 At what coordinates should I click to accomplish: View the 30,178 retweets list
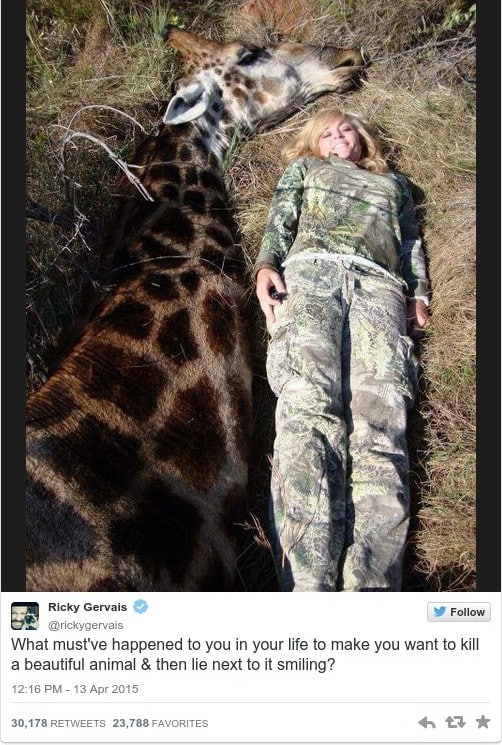58,723
